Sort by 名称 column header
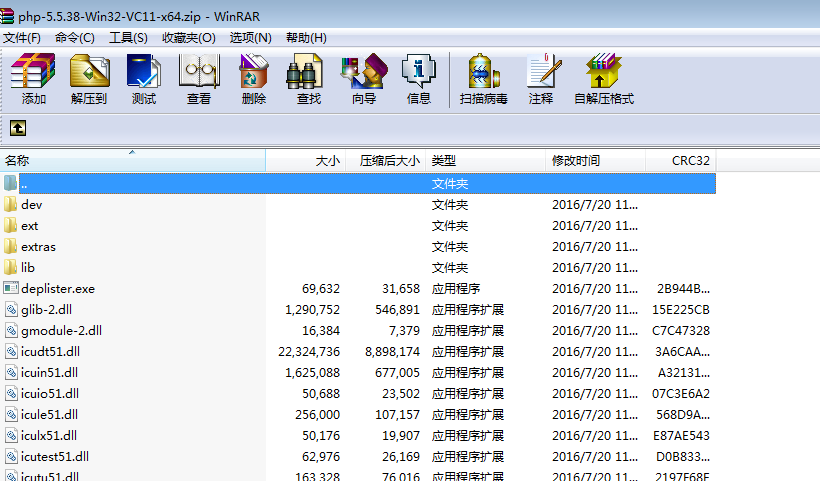The height and width of the screenshot is (481, 820). (133, 161)
